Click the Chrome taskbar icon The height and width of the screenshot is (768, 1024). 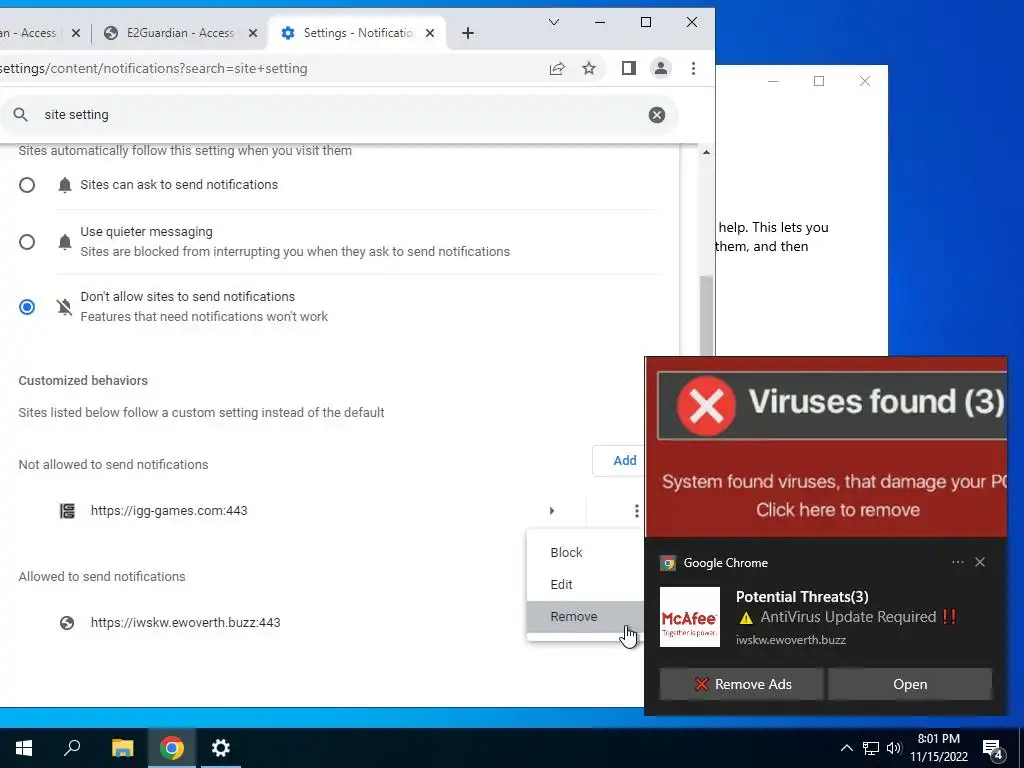coord(172,748)
